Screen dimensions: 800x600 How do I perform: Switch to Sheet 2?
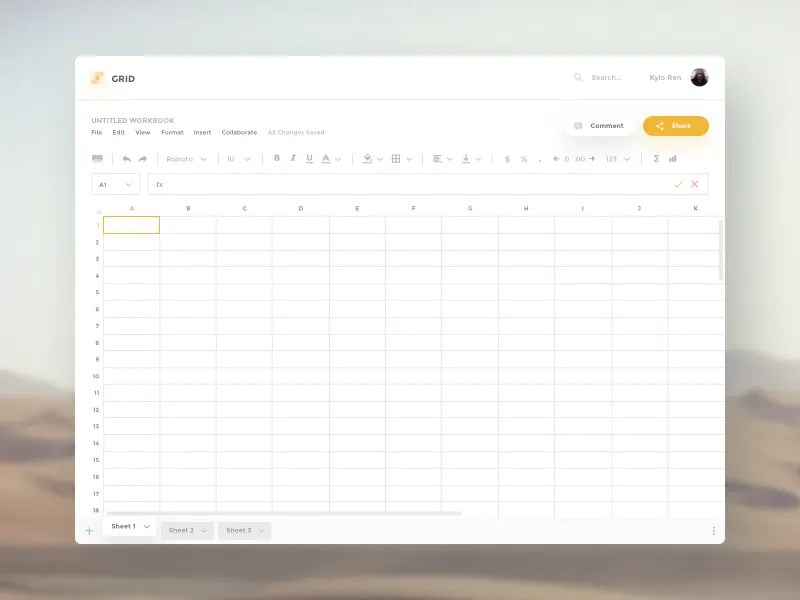(x=182, y=530)
